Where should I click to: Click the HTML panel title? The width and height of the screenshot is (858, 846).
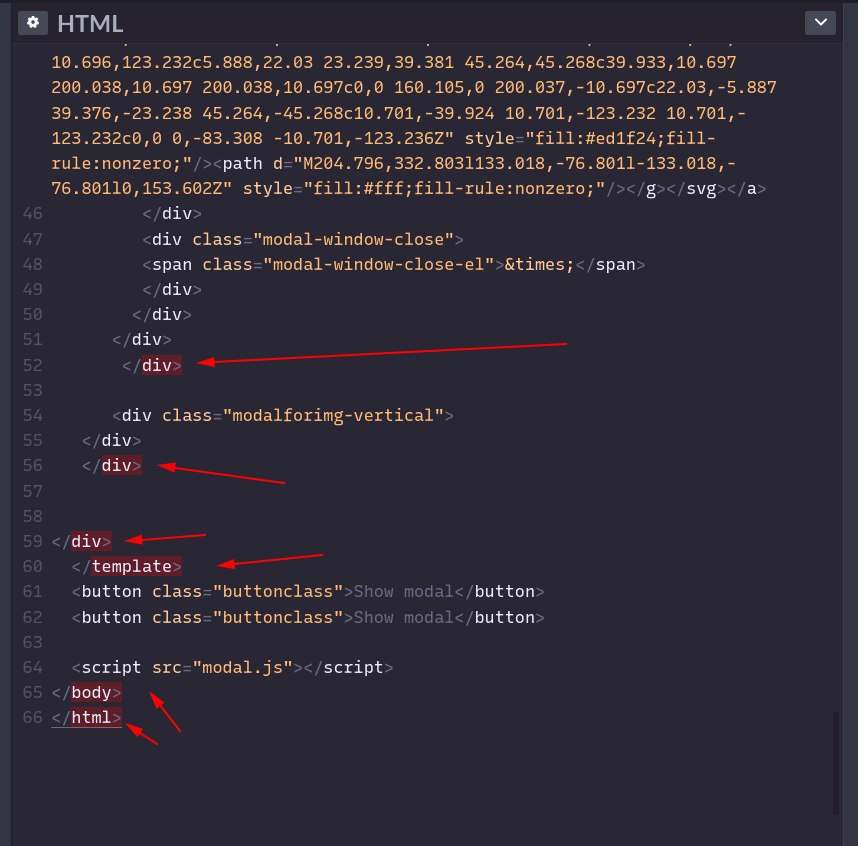pos(90,24)
